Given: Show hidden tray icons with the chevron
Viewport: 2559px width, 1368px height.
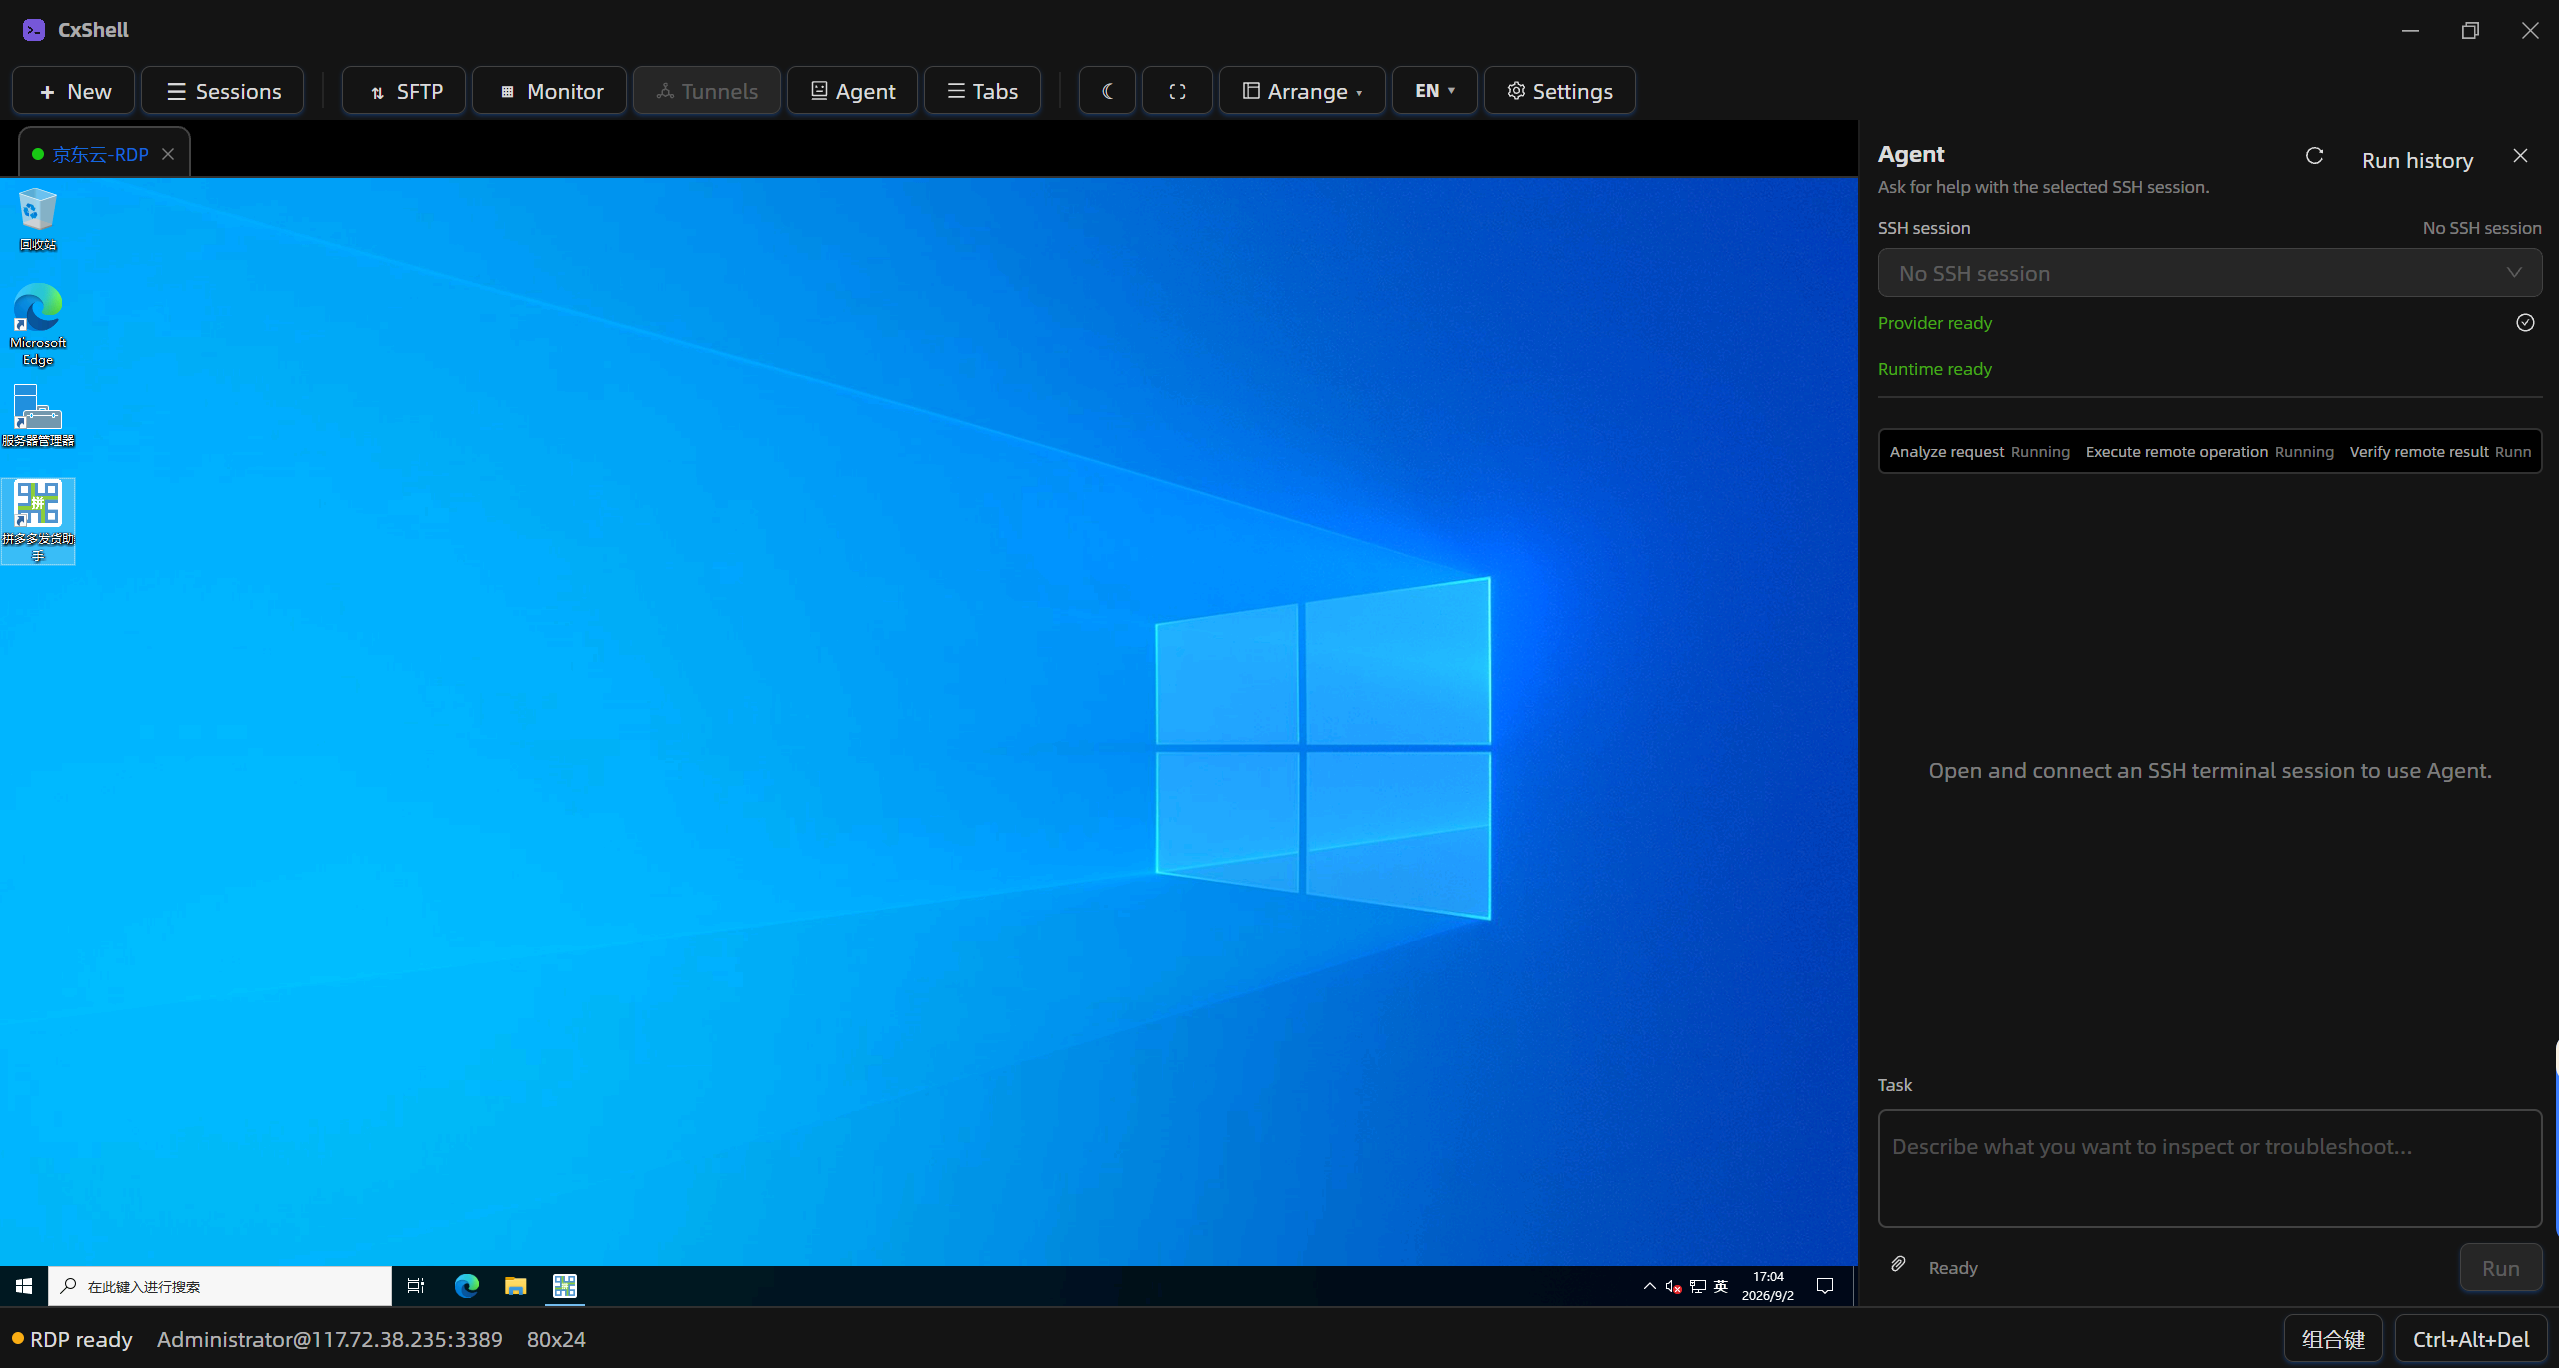Looking at the screenshot, I should pos(1649,1286).
